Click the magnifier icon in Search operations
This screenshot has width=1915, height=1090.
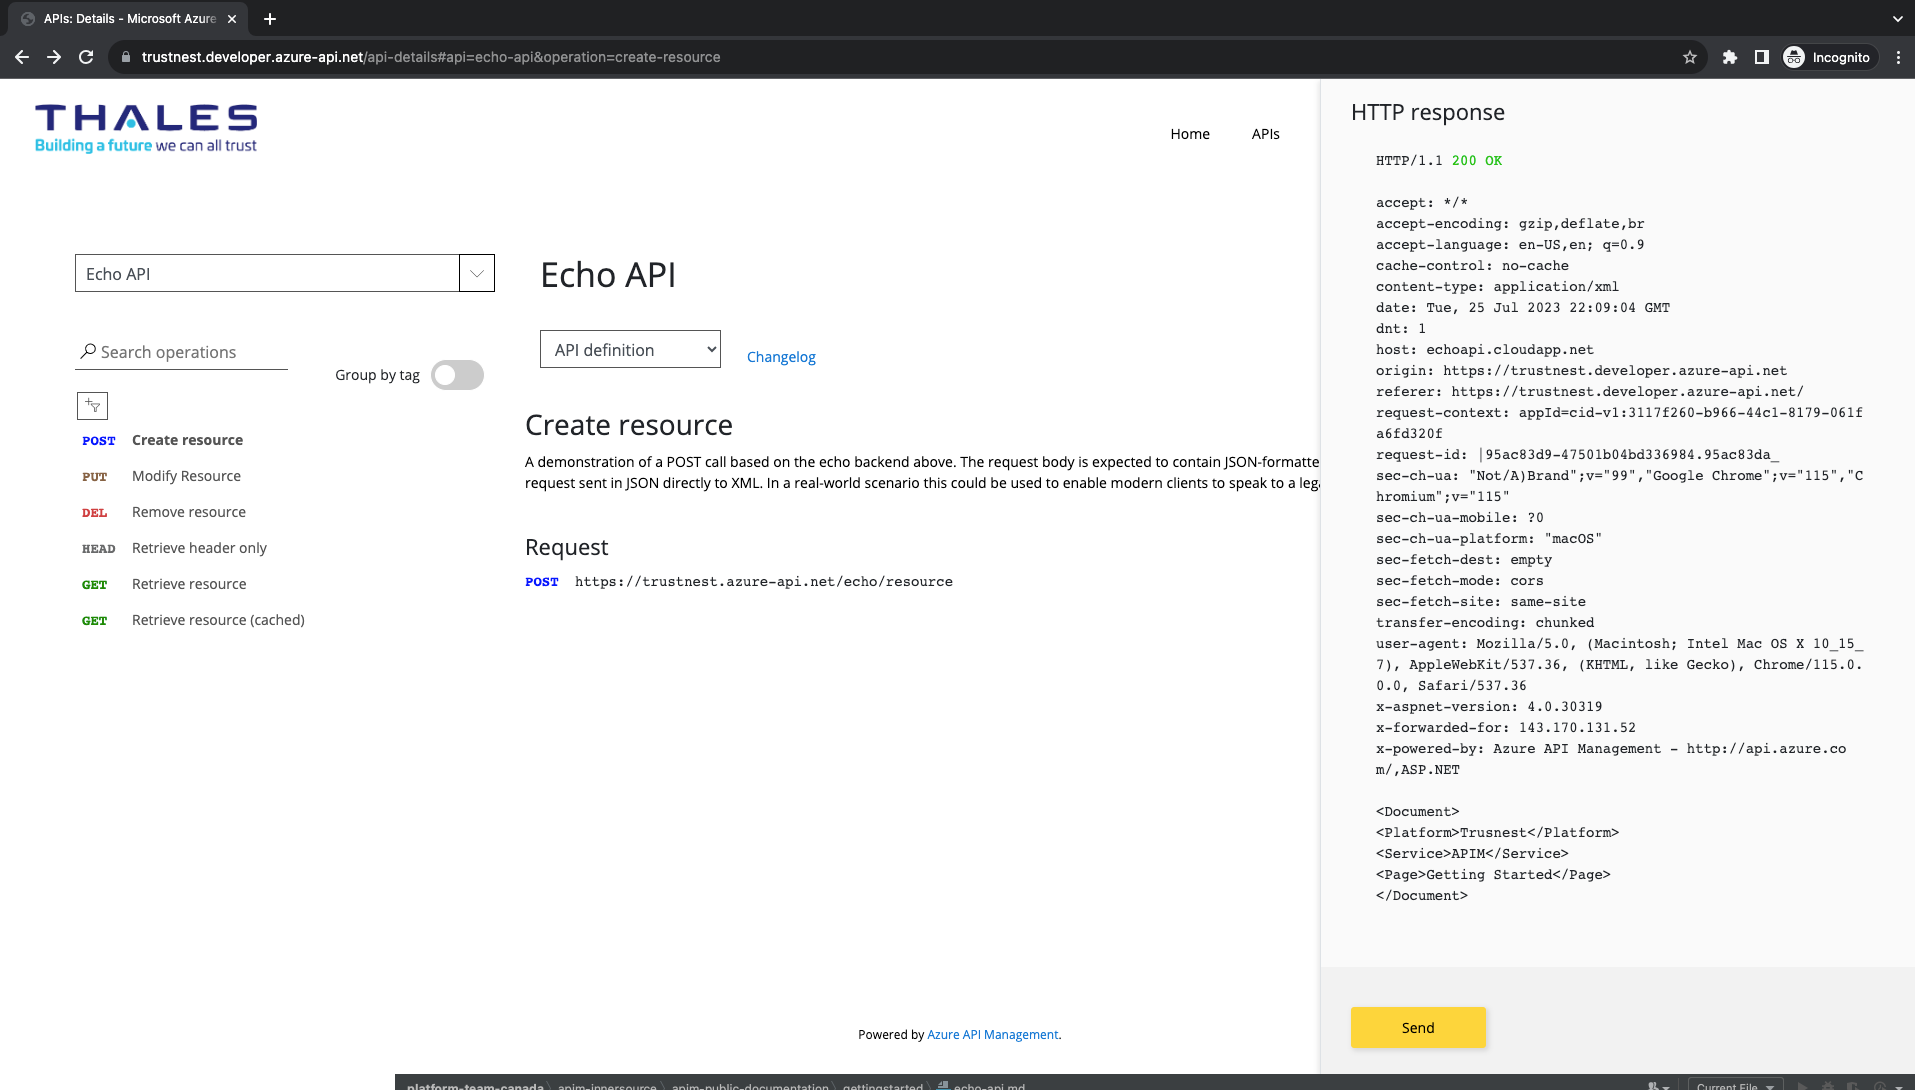(88, 351)
